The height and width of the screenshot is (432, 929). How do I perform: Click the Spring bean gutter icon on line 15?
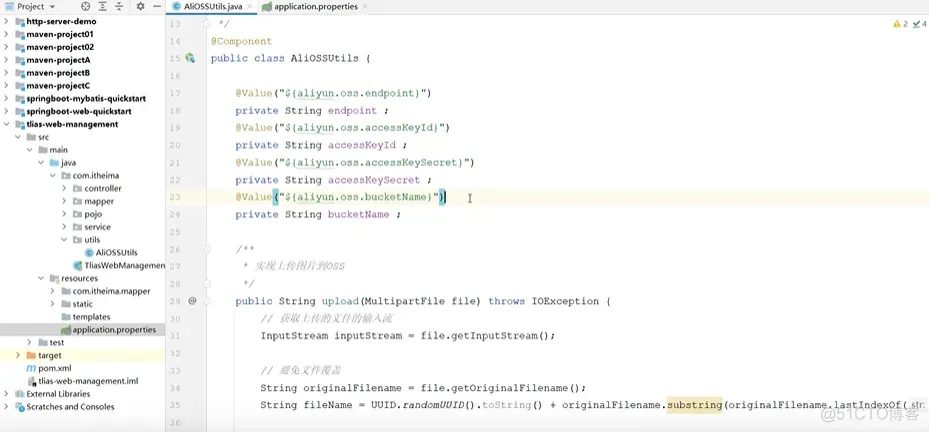tap(190, 58)
